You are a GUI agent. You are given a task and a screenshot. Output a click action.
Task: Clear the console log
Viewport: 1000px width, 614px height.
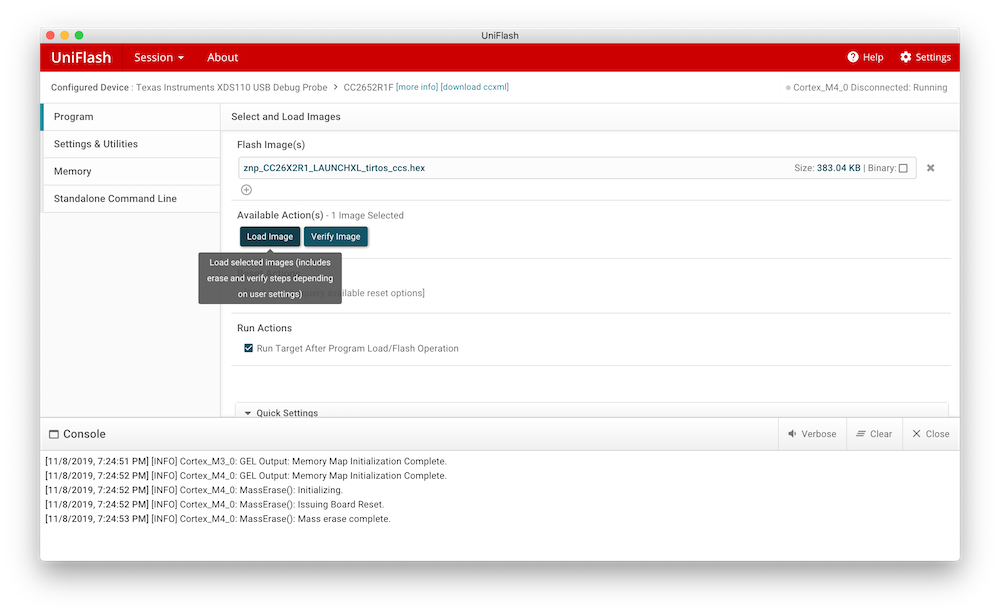(x=874, y=434)
